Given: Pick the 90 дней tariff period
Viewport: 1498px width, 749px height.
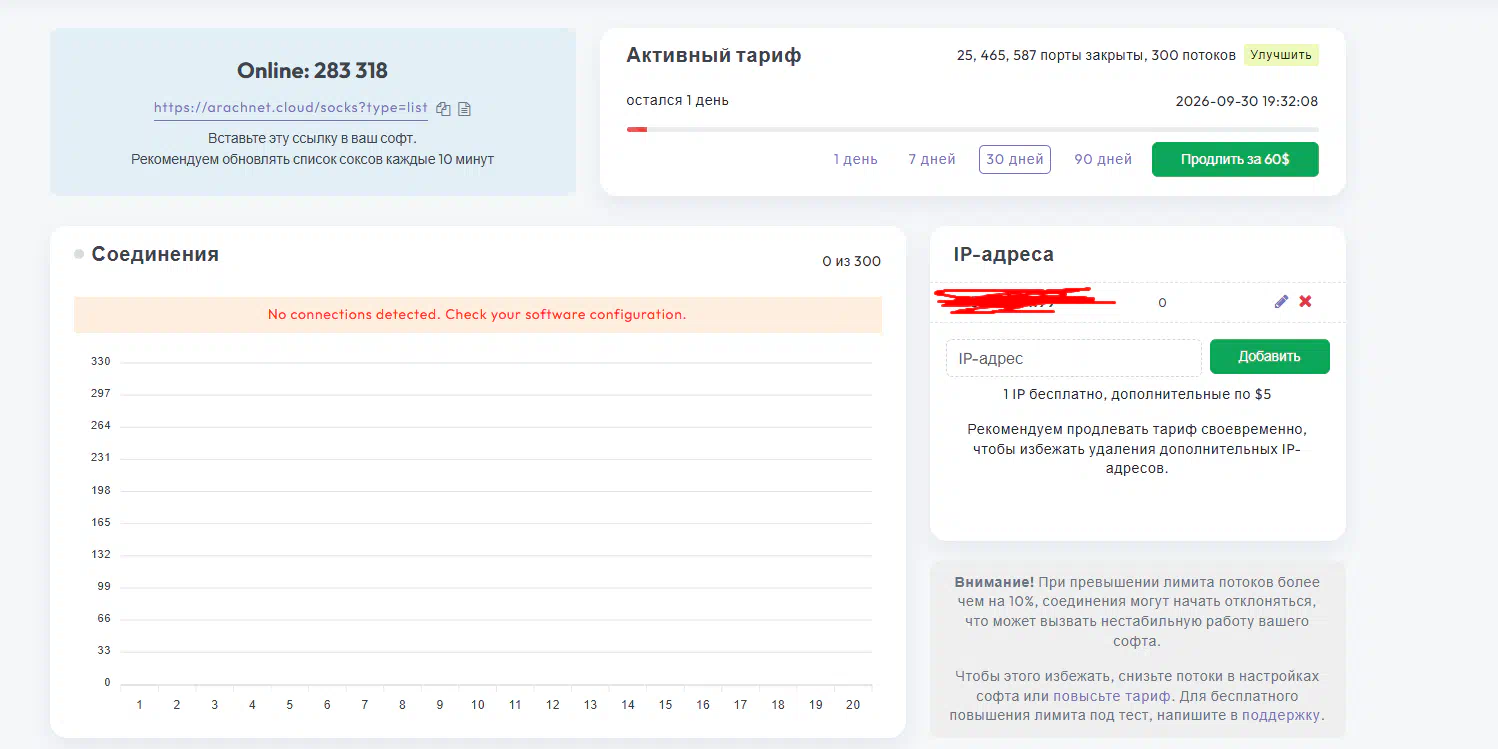Looking at the screenshot, I should (1103, 159).
